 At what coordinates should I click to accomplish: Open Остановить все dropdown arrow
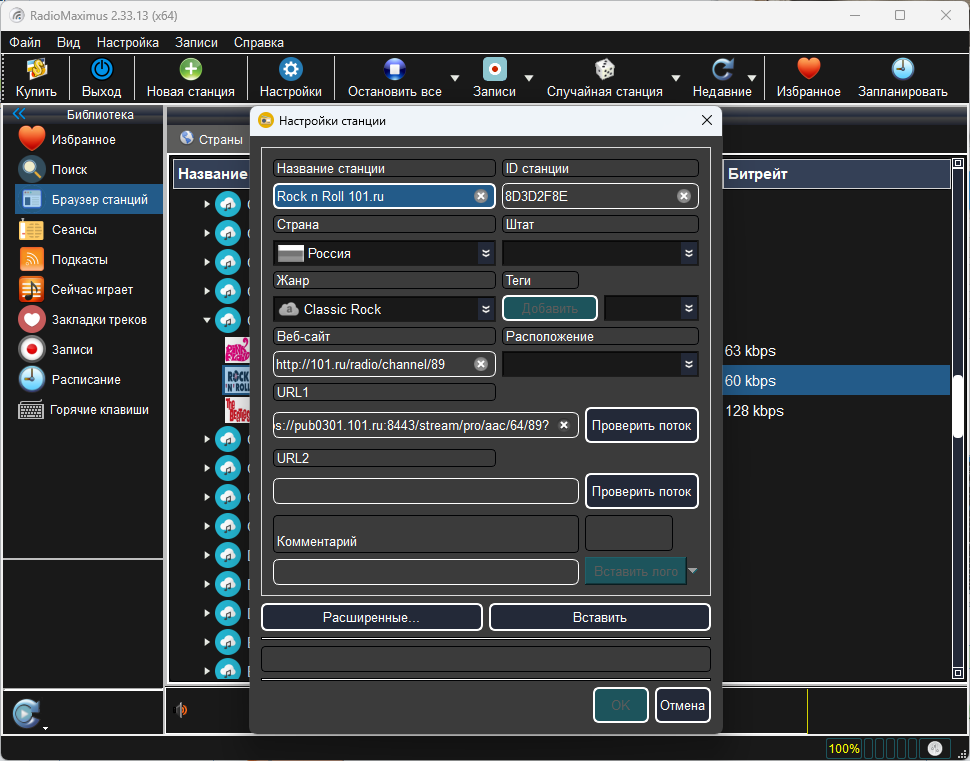coord(455,78)
